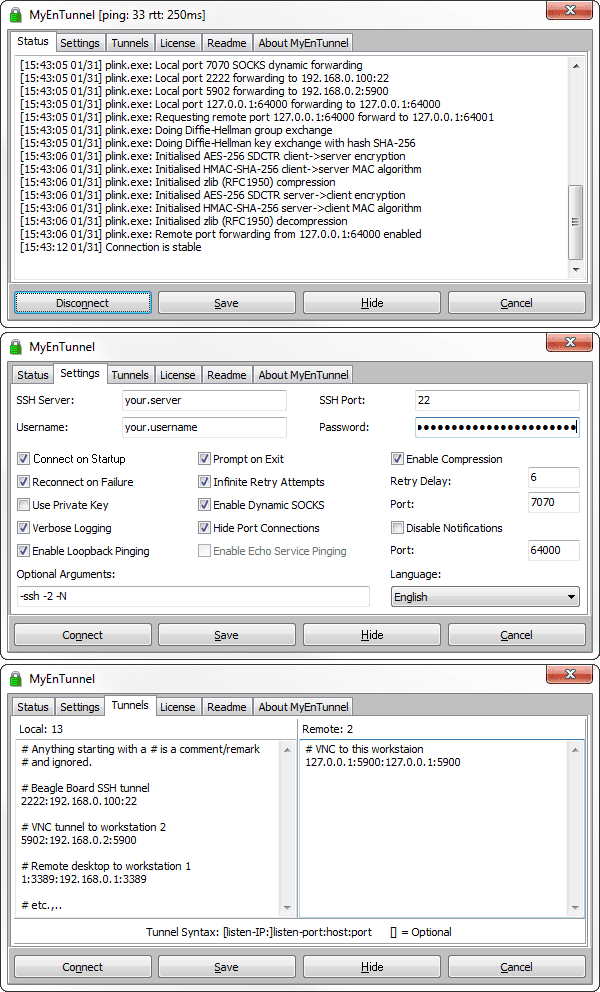The image size is (600, 992).
Task: Open the Language dropdown showing English
Action: [485, 597]
